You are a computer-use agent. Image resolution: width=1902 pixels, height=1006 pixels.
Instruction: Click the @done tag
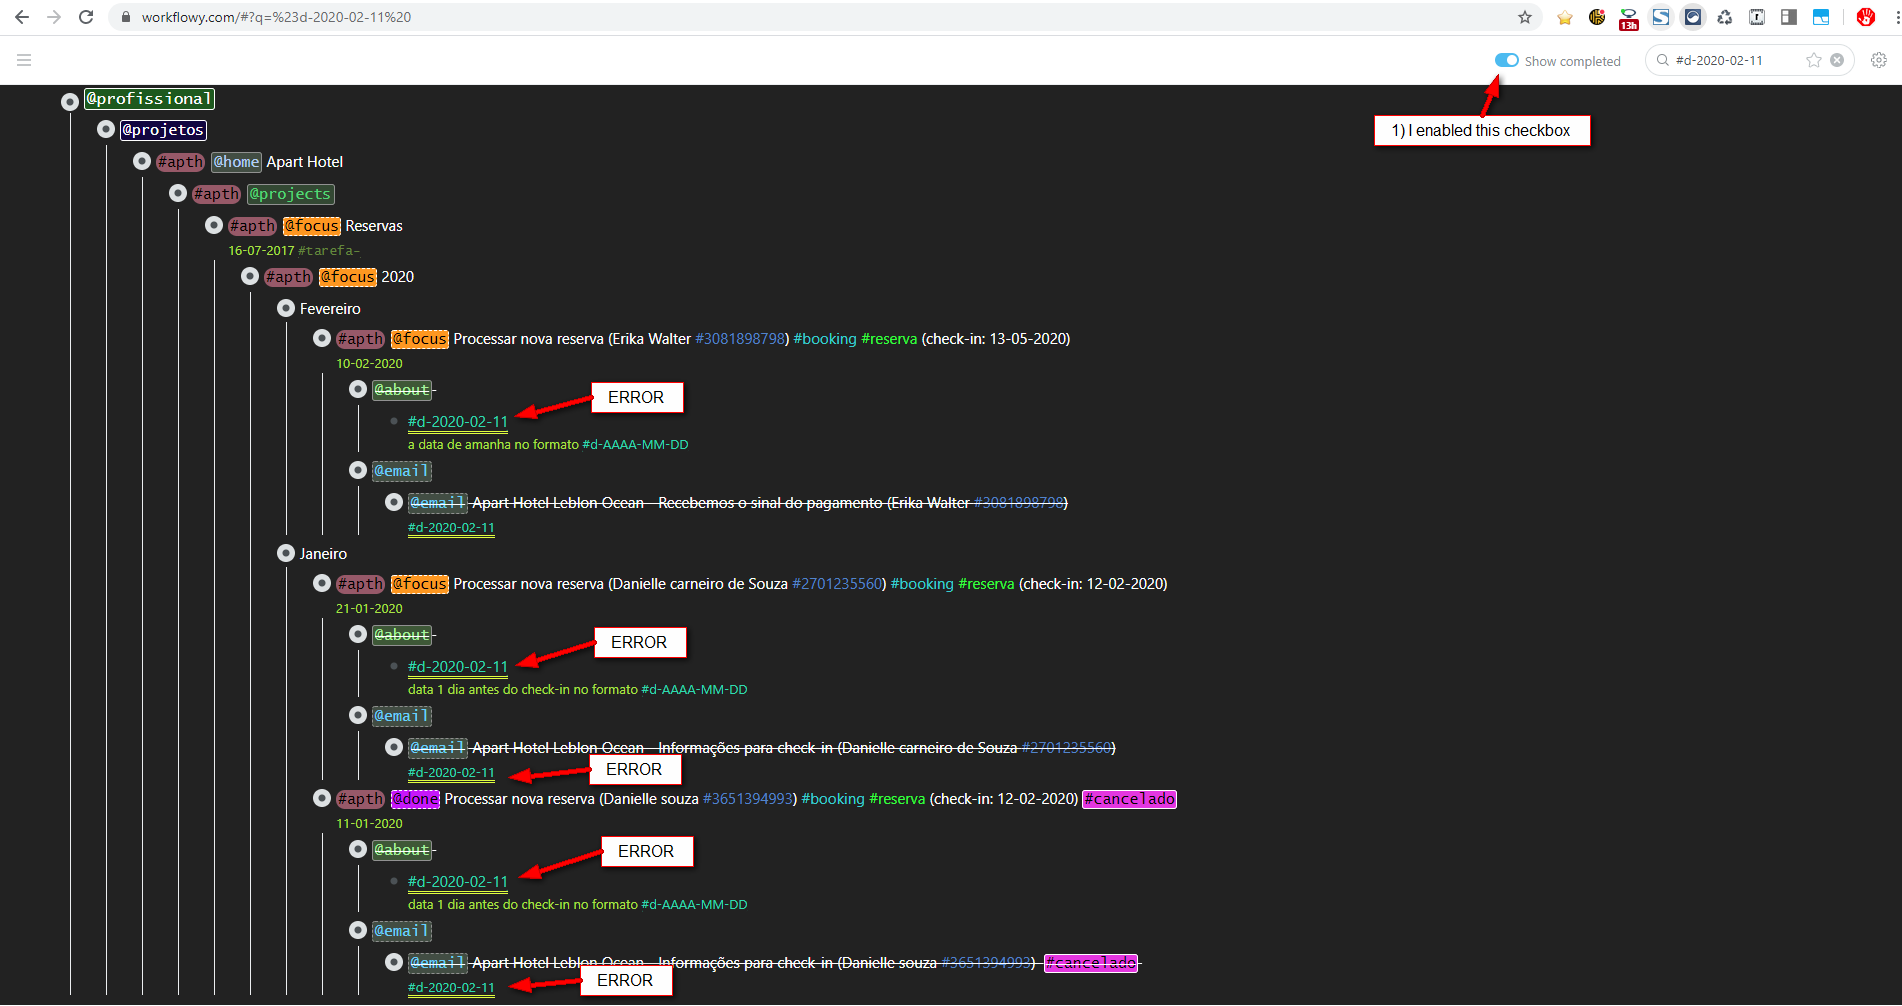coord(415,799)
